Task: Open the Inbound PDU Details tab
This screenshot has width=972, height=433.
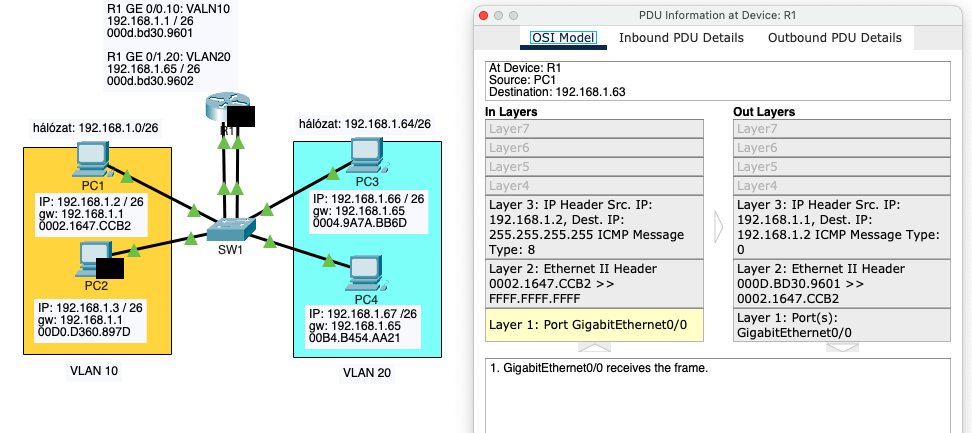Action: pyautogui.click(x=681, y=38)
